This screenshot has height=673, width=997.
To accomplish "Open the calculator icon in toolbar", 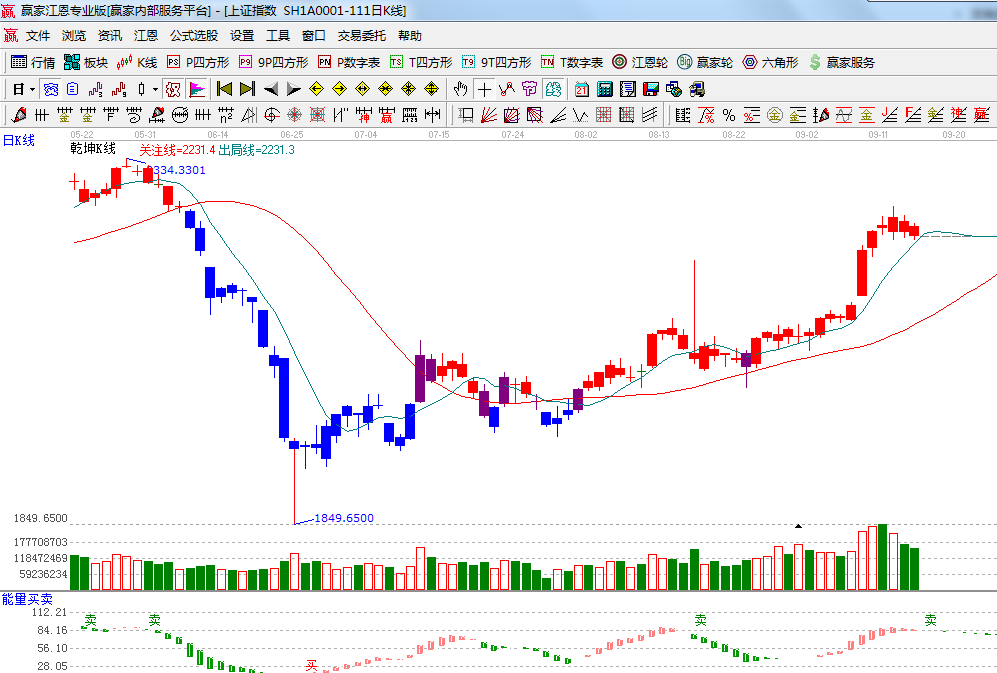I will pos(604,89).
